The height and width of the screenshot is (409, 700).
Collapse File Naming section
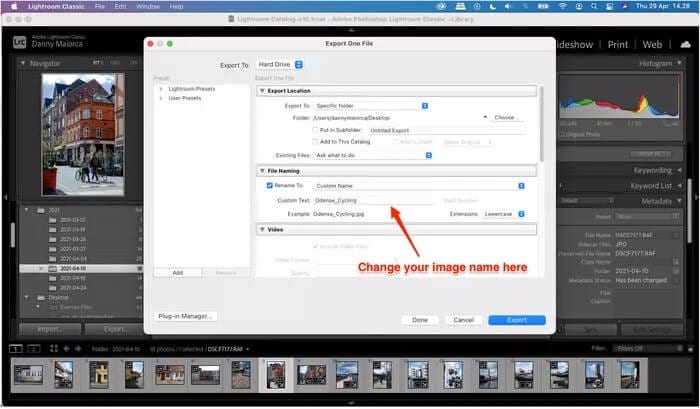point(262,171)
